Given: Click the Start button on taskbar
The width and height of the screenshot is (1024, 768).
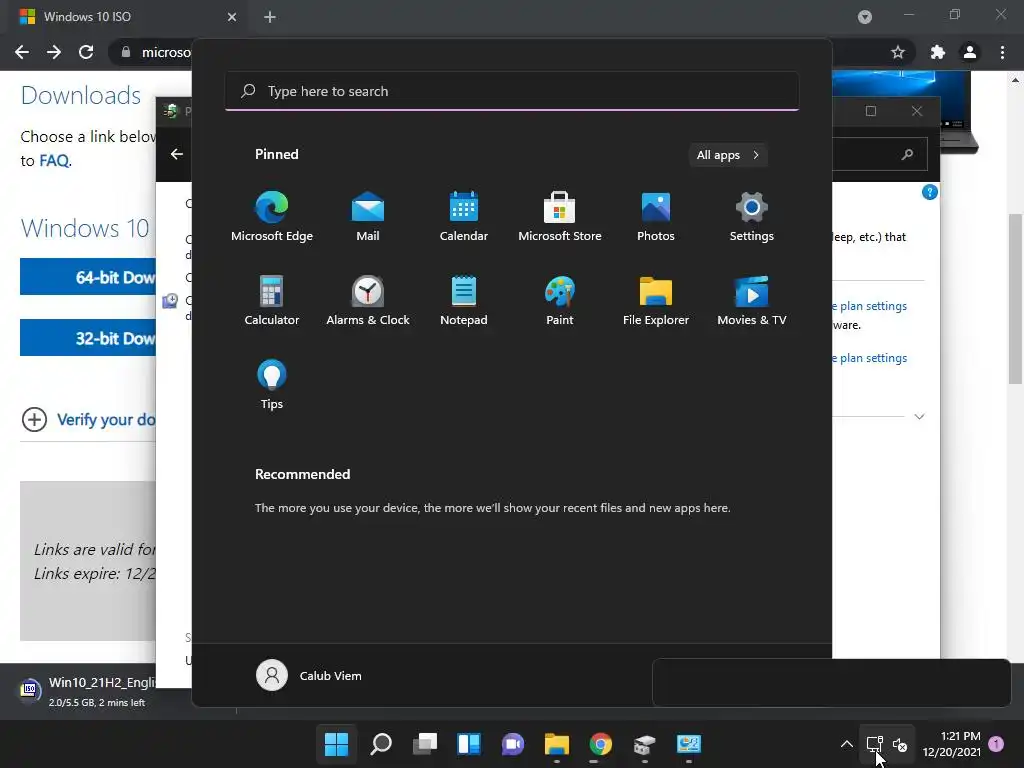Looking at the screenshot, I should [x=336, y=744].
